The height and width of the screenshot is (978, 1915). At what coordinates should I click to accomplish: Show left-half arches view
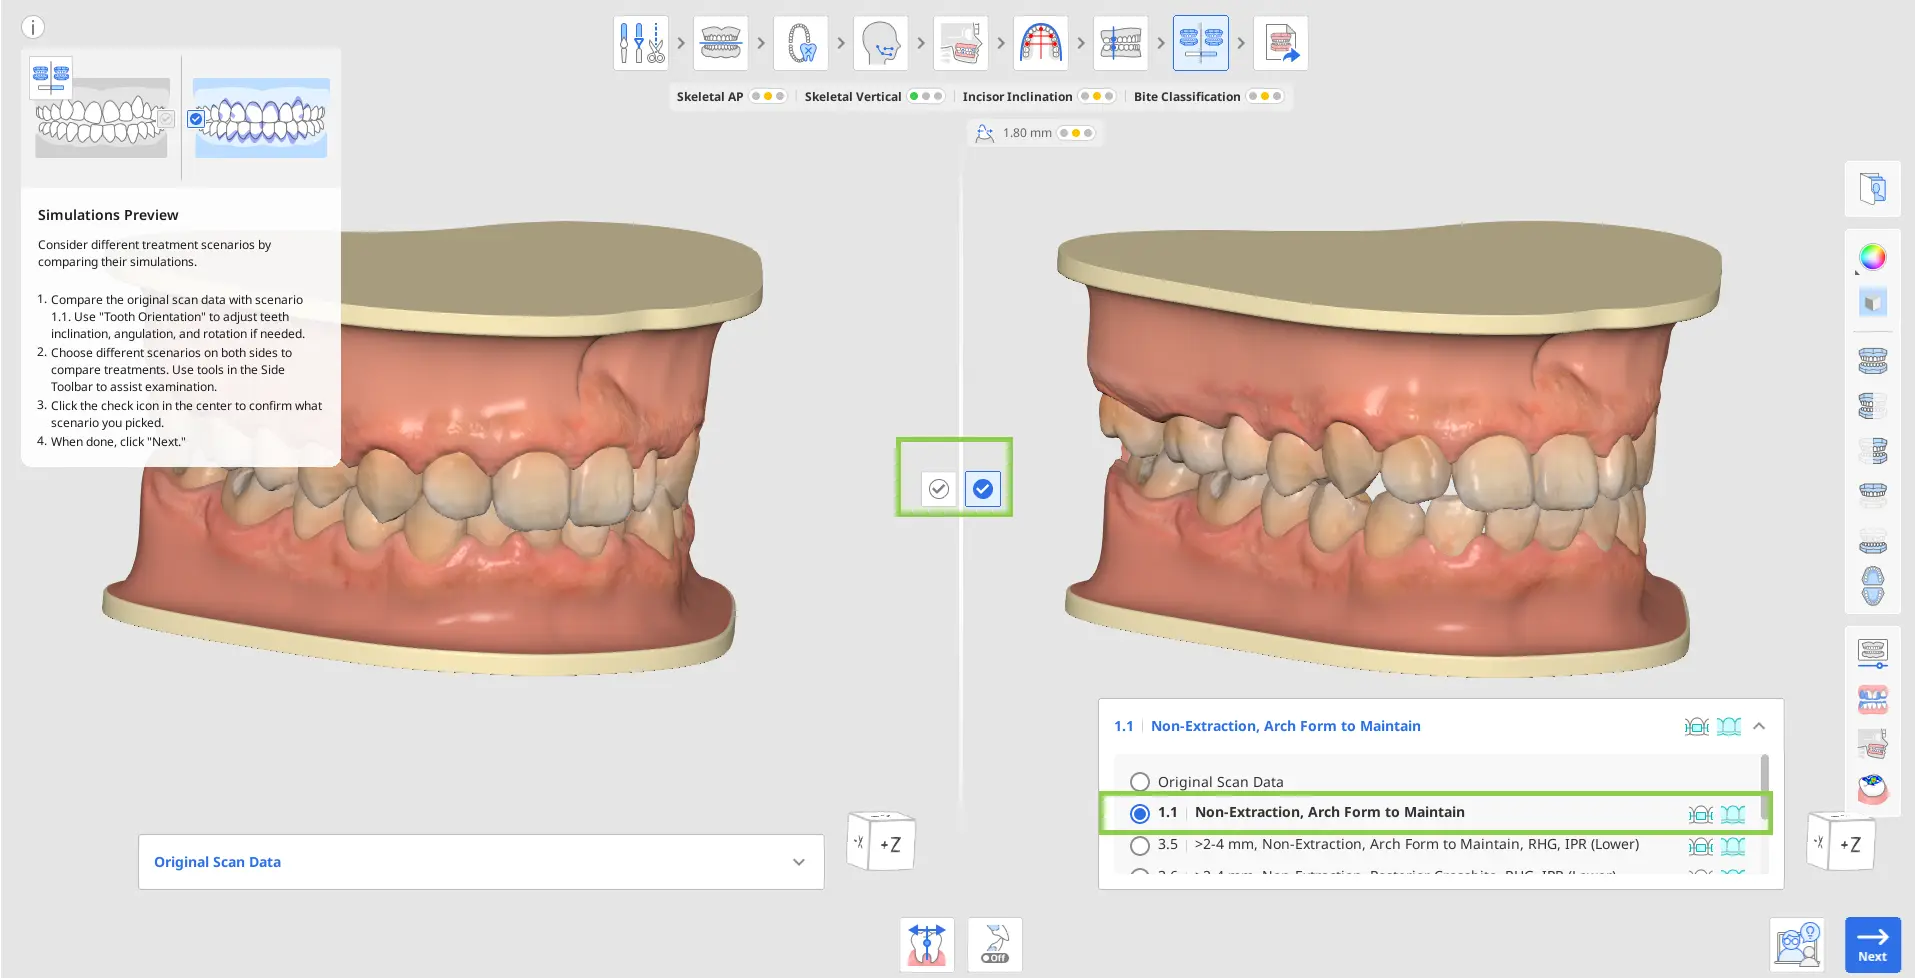tap(1873, 406)
